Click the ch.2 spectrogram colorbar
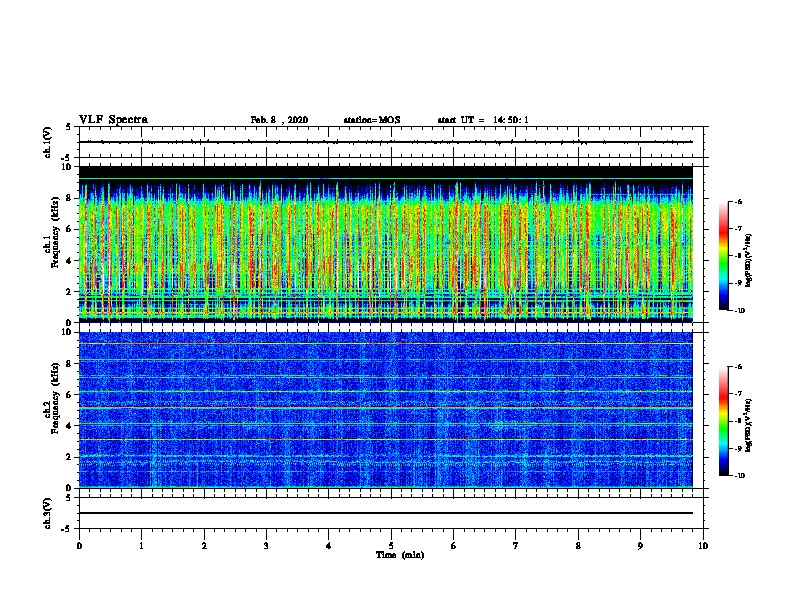The height and width of the screenshot is (612, 792). [723, 421]
